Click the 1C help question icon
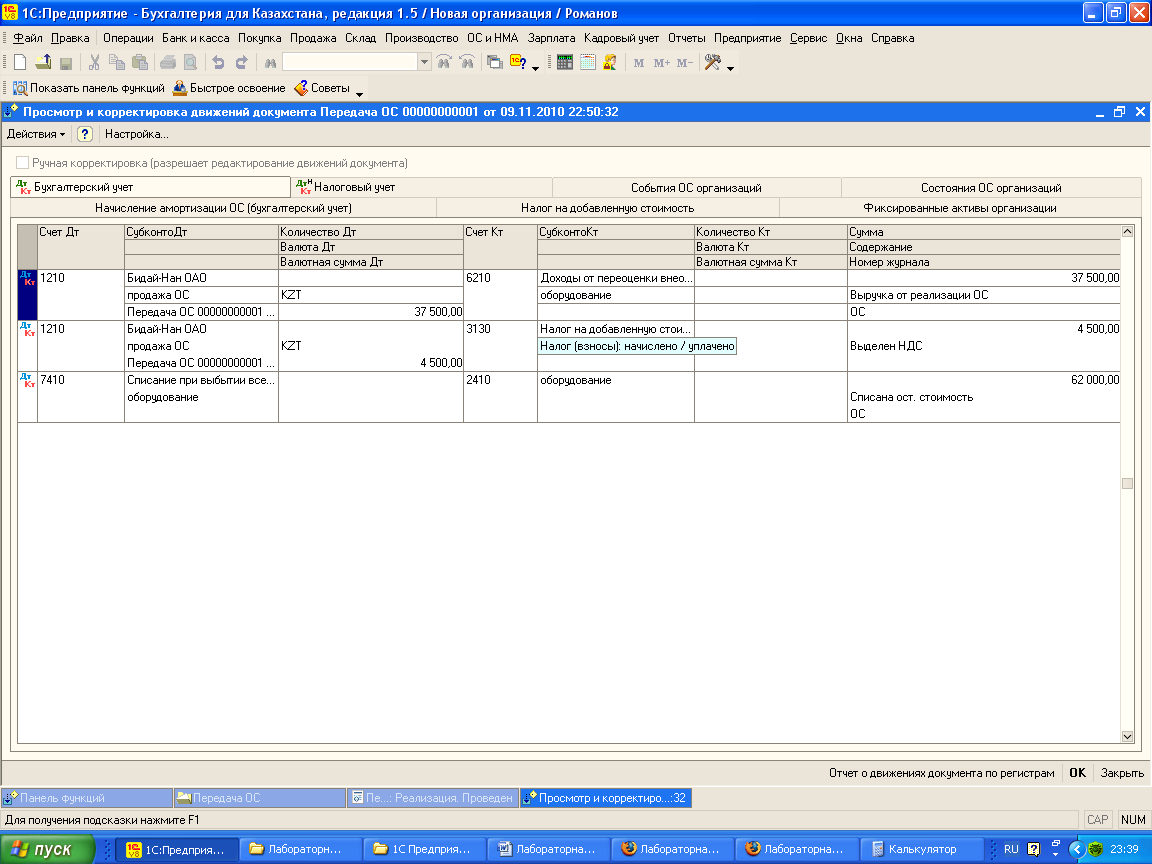This screenshot has height=864, width=1152. point(518,63)
